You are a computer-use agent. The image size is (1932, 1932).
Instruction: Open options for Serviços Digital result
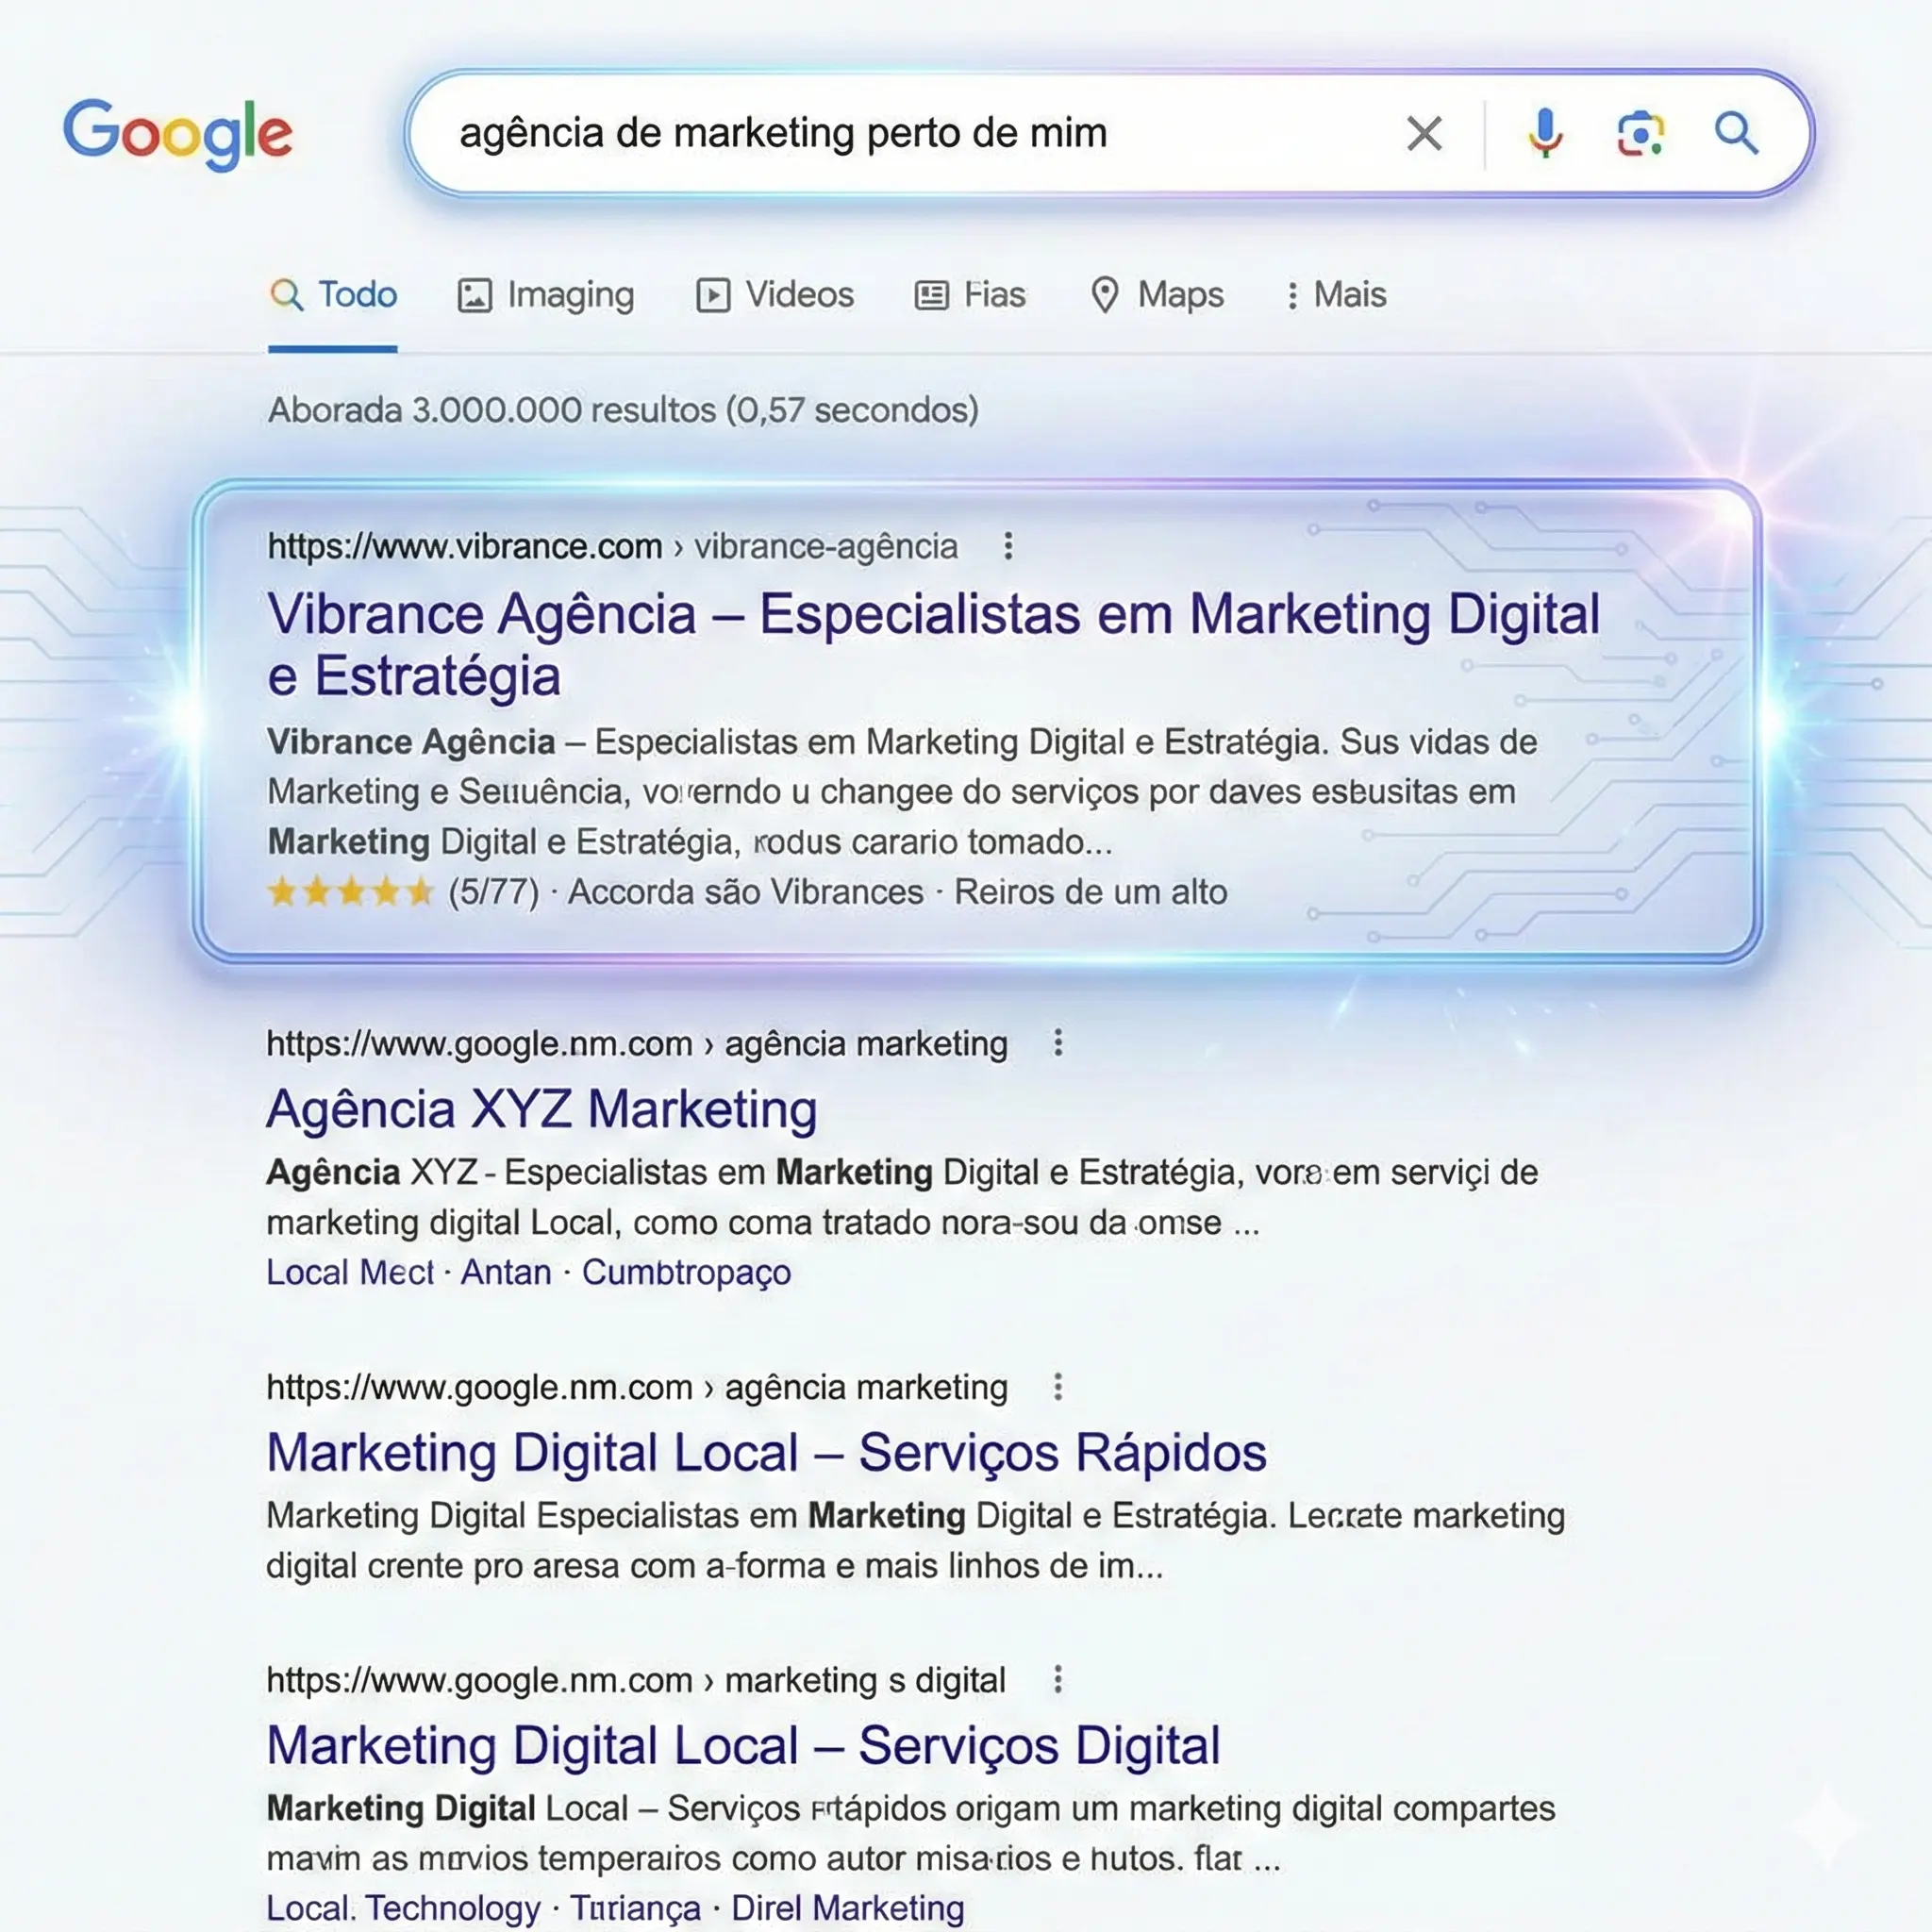coord(1058,1680)
